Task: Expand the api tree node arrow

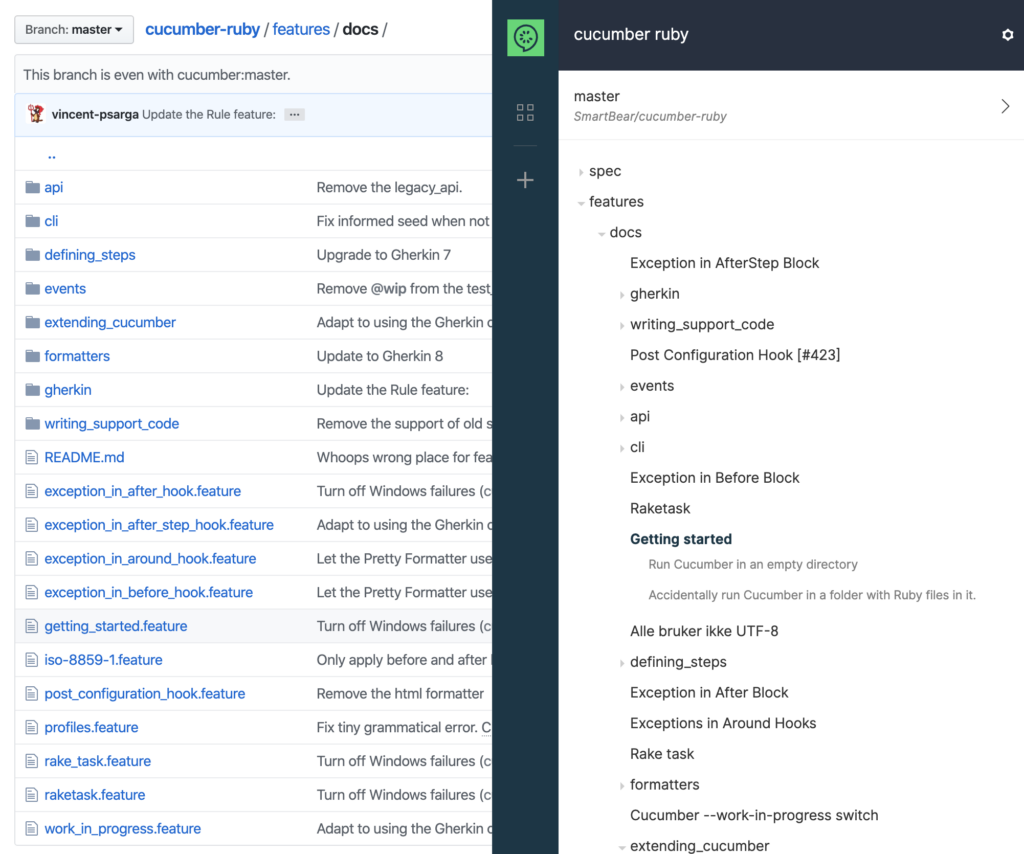Action: point(622,417)
